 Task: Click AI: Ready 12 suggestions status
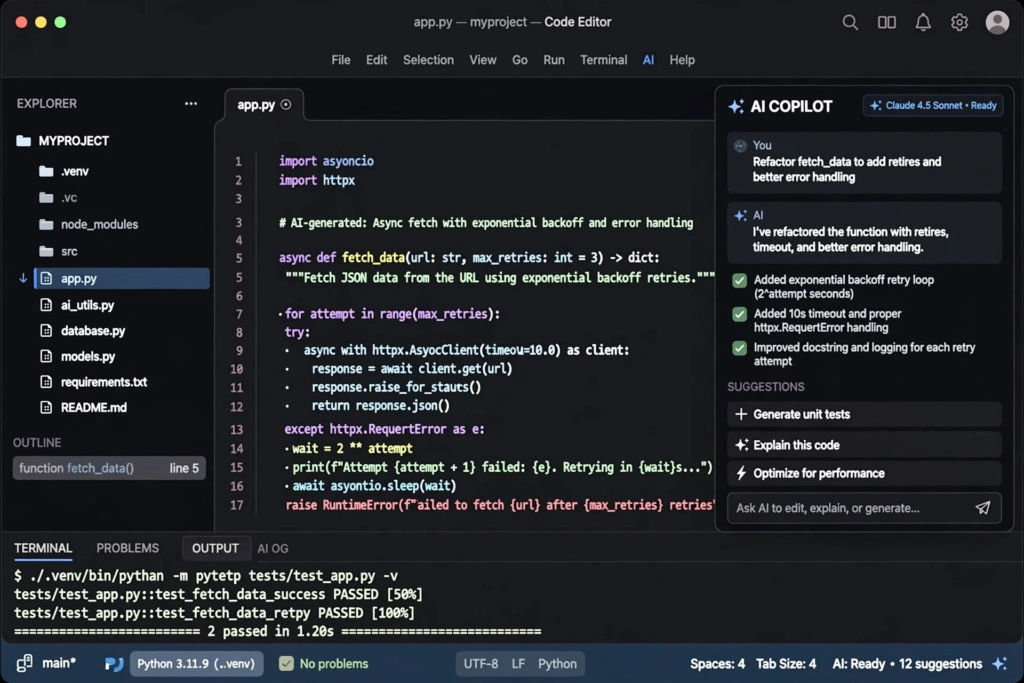907,663
